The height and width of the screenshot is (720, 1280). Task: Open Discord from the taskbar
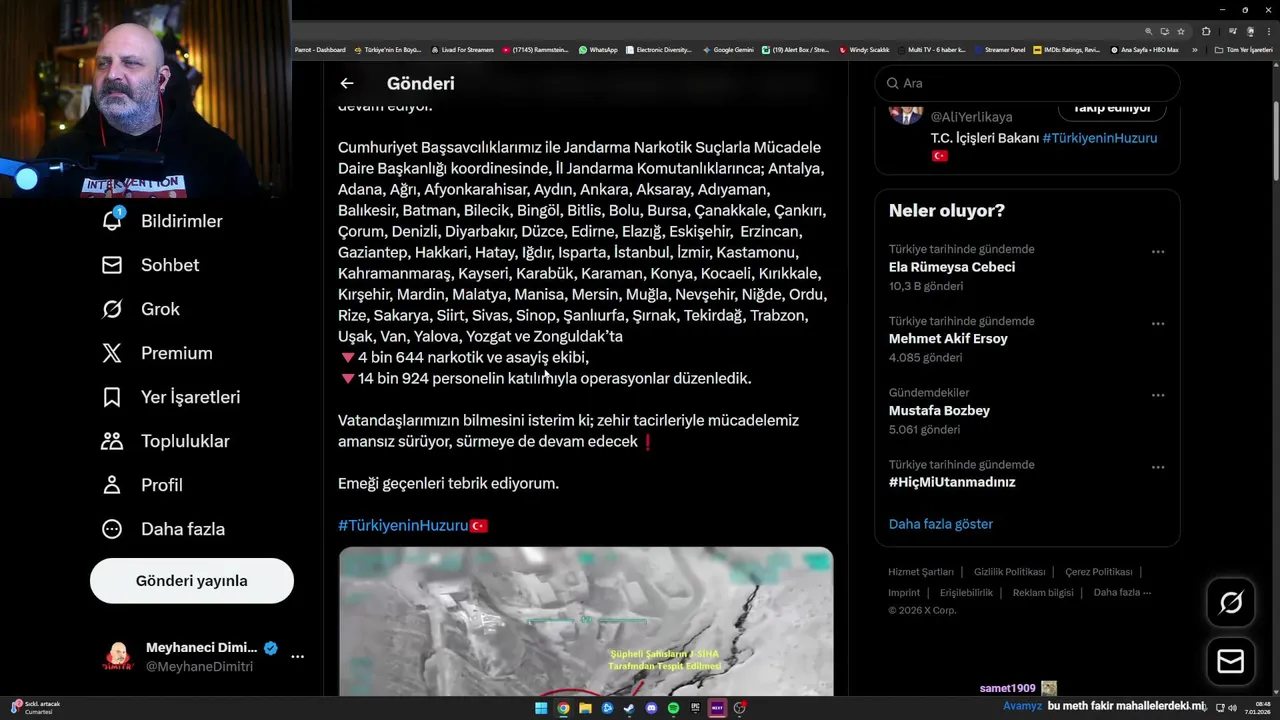(651, 708)
